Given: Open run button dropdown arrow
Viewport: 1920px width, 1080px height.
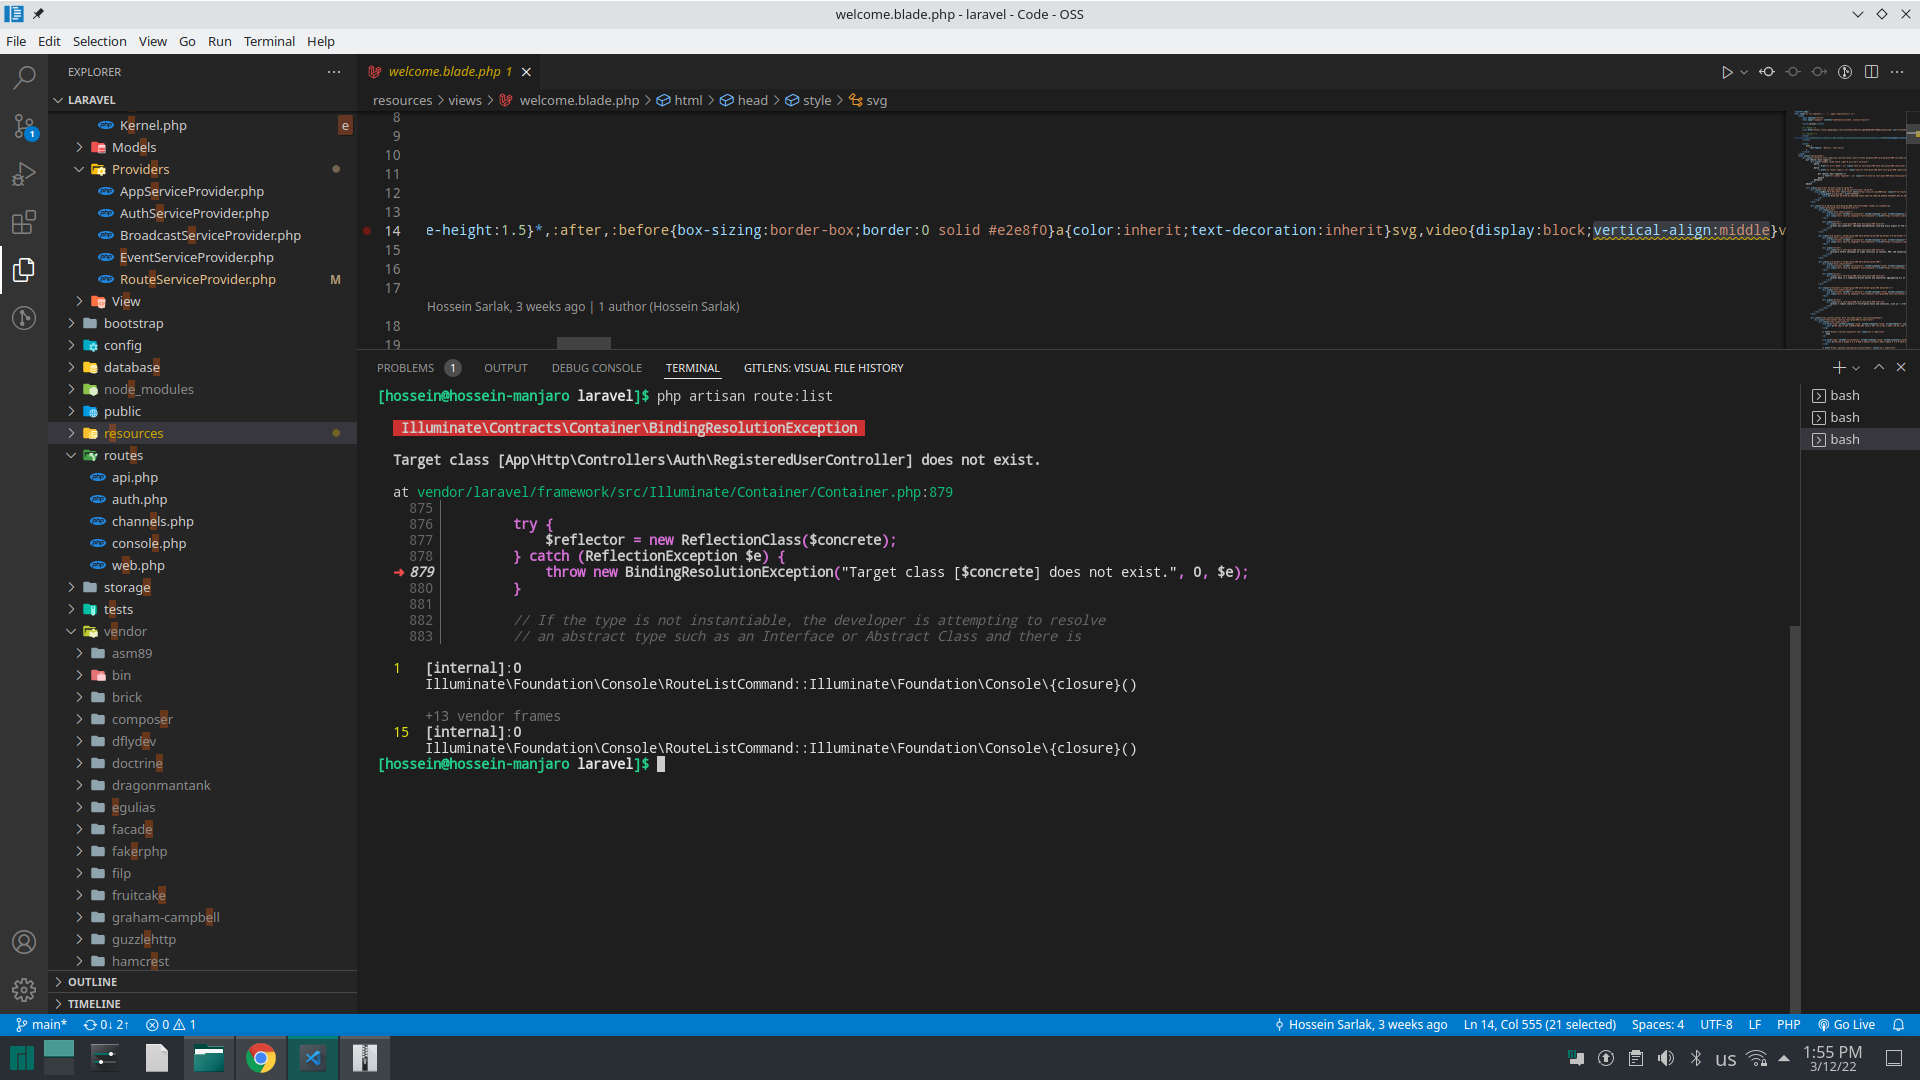Looking at the screenshot, I should coord(1744,72).
